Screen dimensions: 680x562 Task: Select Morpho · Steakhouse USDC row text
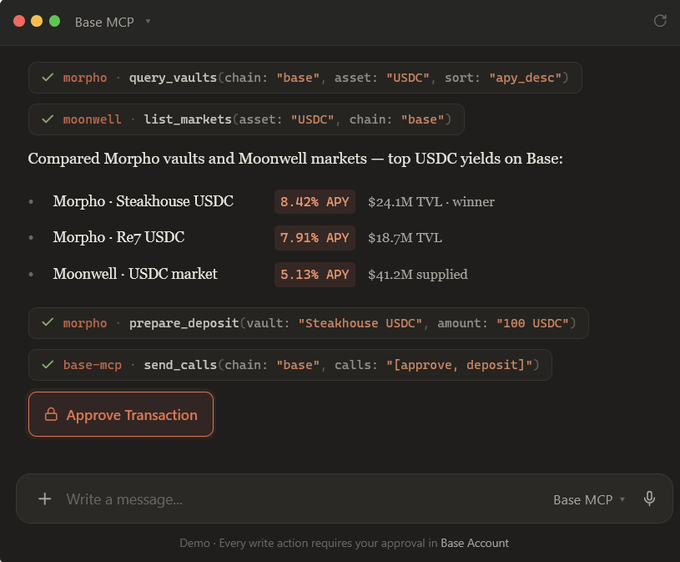[143, 201]
